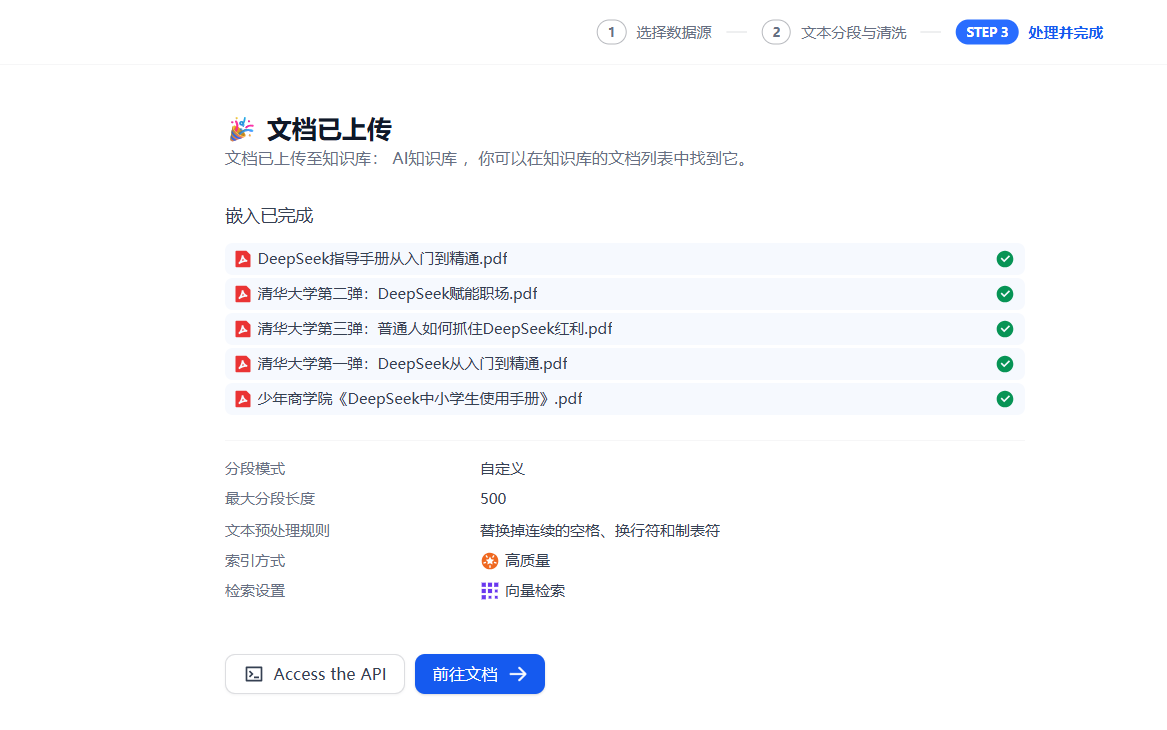The height and width of the screenshot is (730, 1167).
Task: Click PDF icon of 清华大学第二弹 file
Action: pos(243,294)
